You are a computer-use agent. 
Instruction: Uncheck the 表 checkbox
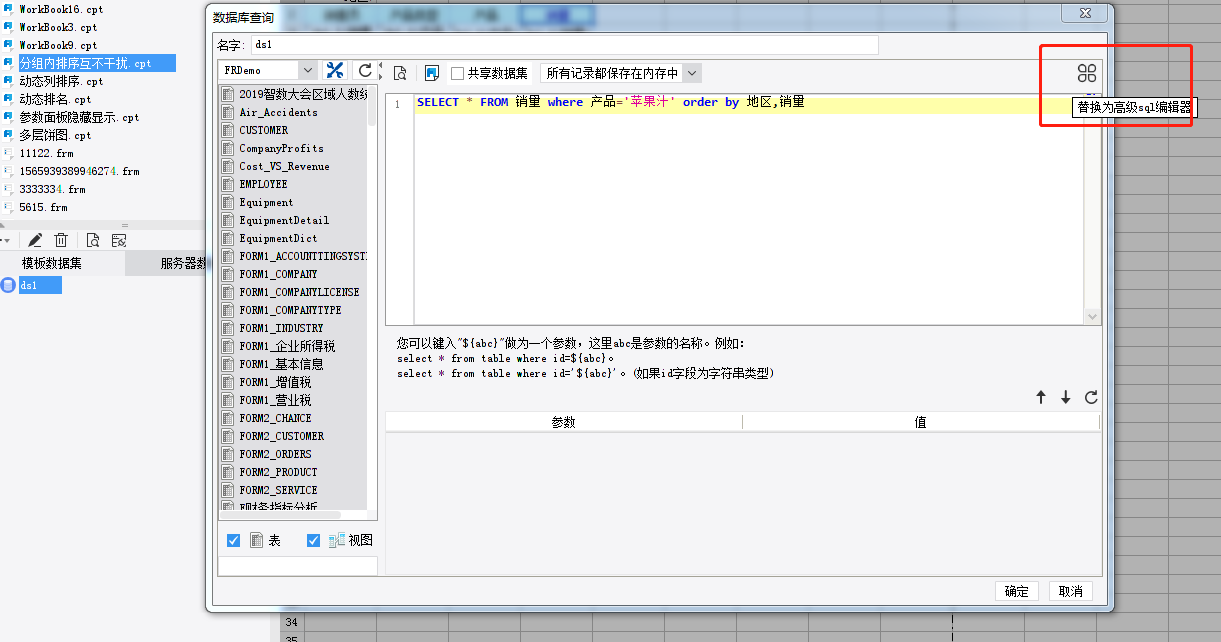(234, 540)
